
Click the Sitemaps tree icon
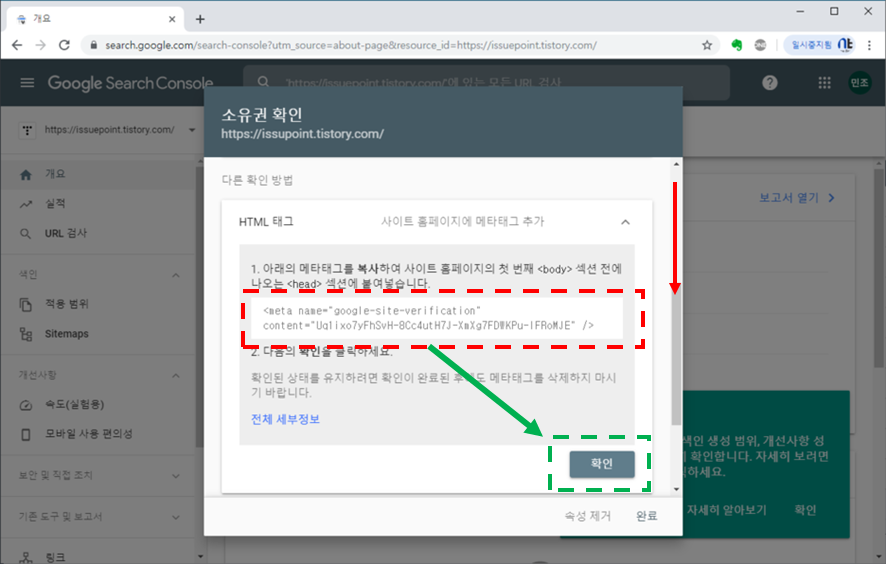point(26,334)
